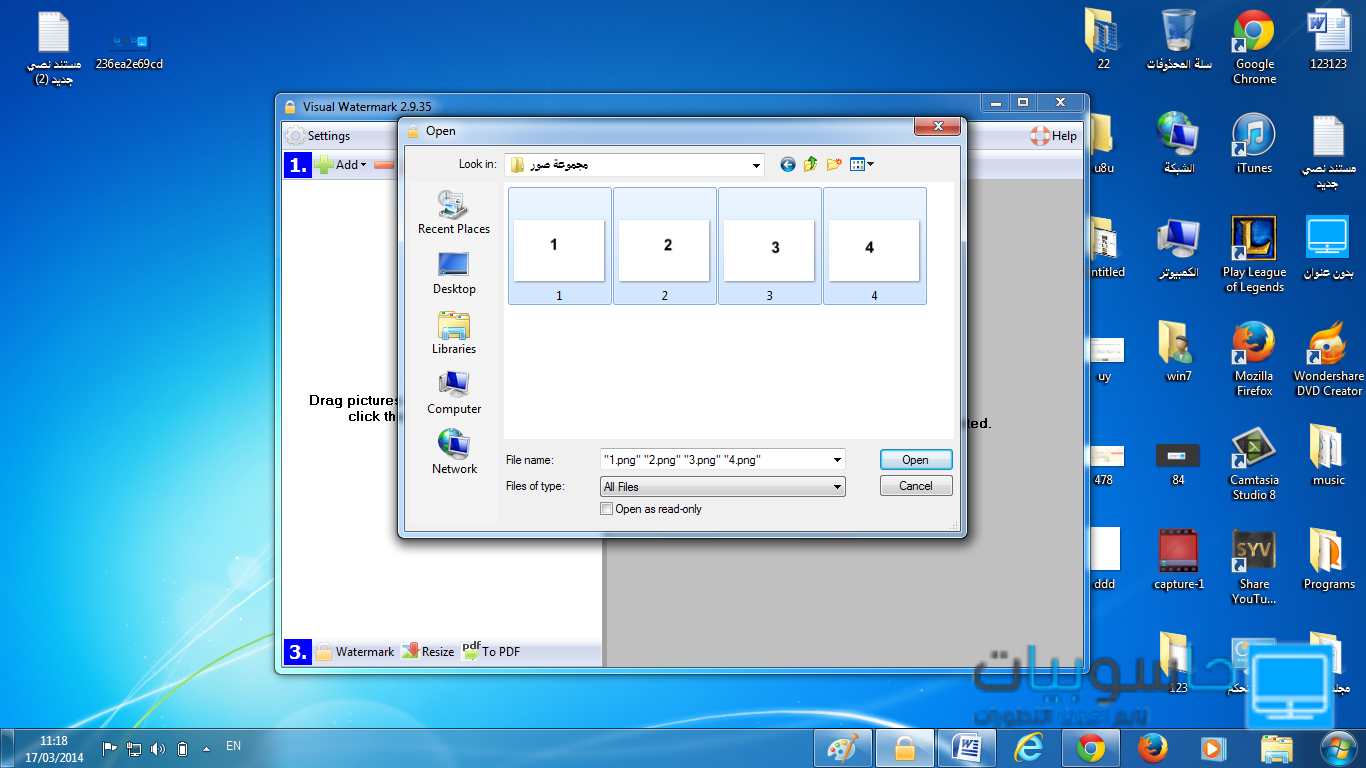
Task: Click the Watermark button at the bottom
Action: 355,652
